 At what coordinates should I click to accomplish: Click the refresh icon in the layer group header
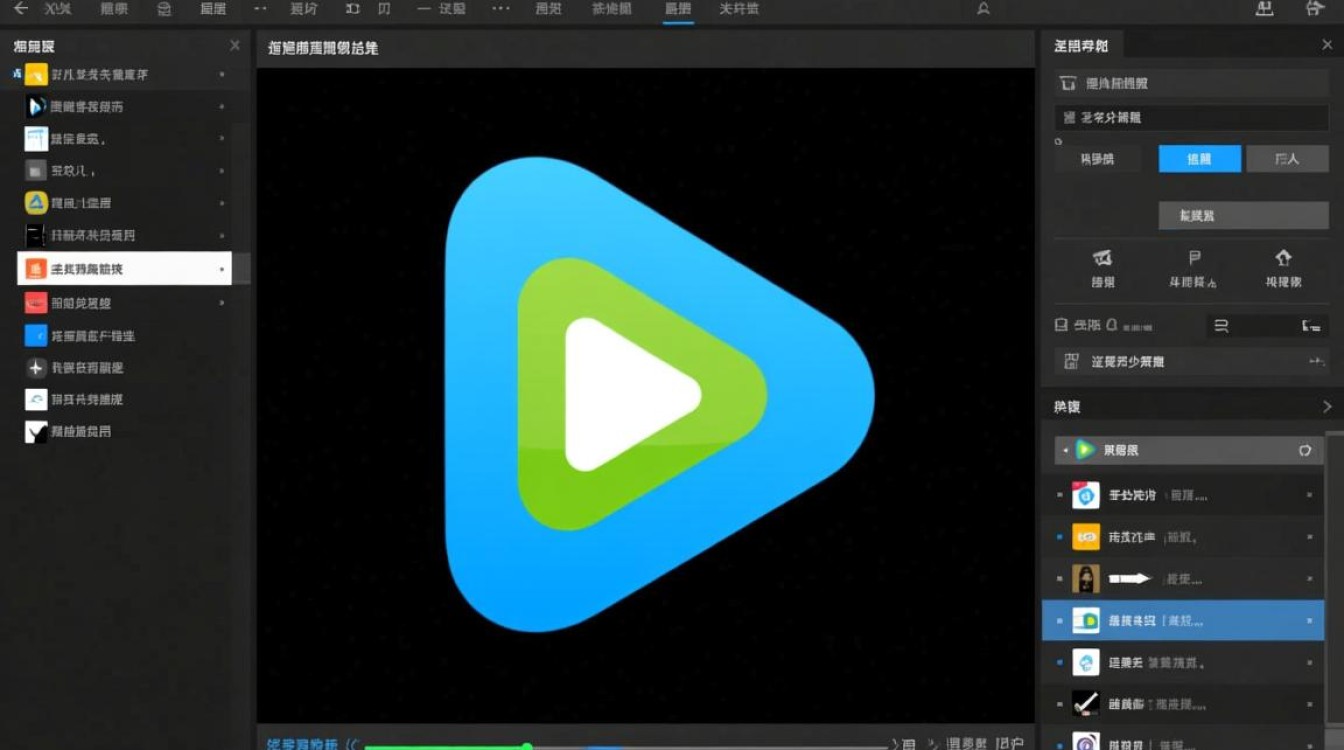click(x=1304, y=451)
